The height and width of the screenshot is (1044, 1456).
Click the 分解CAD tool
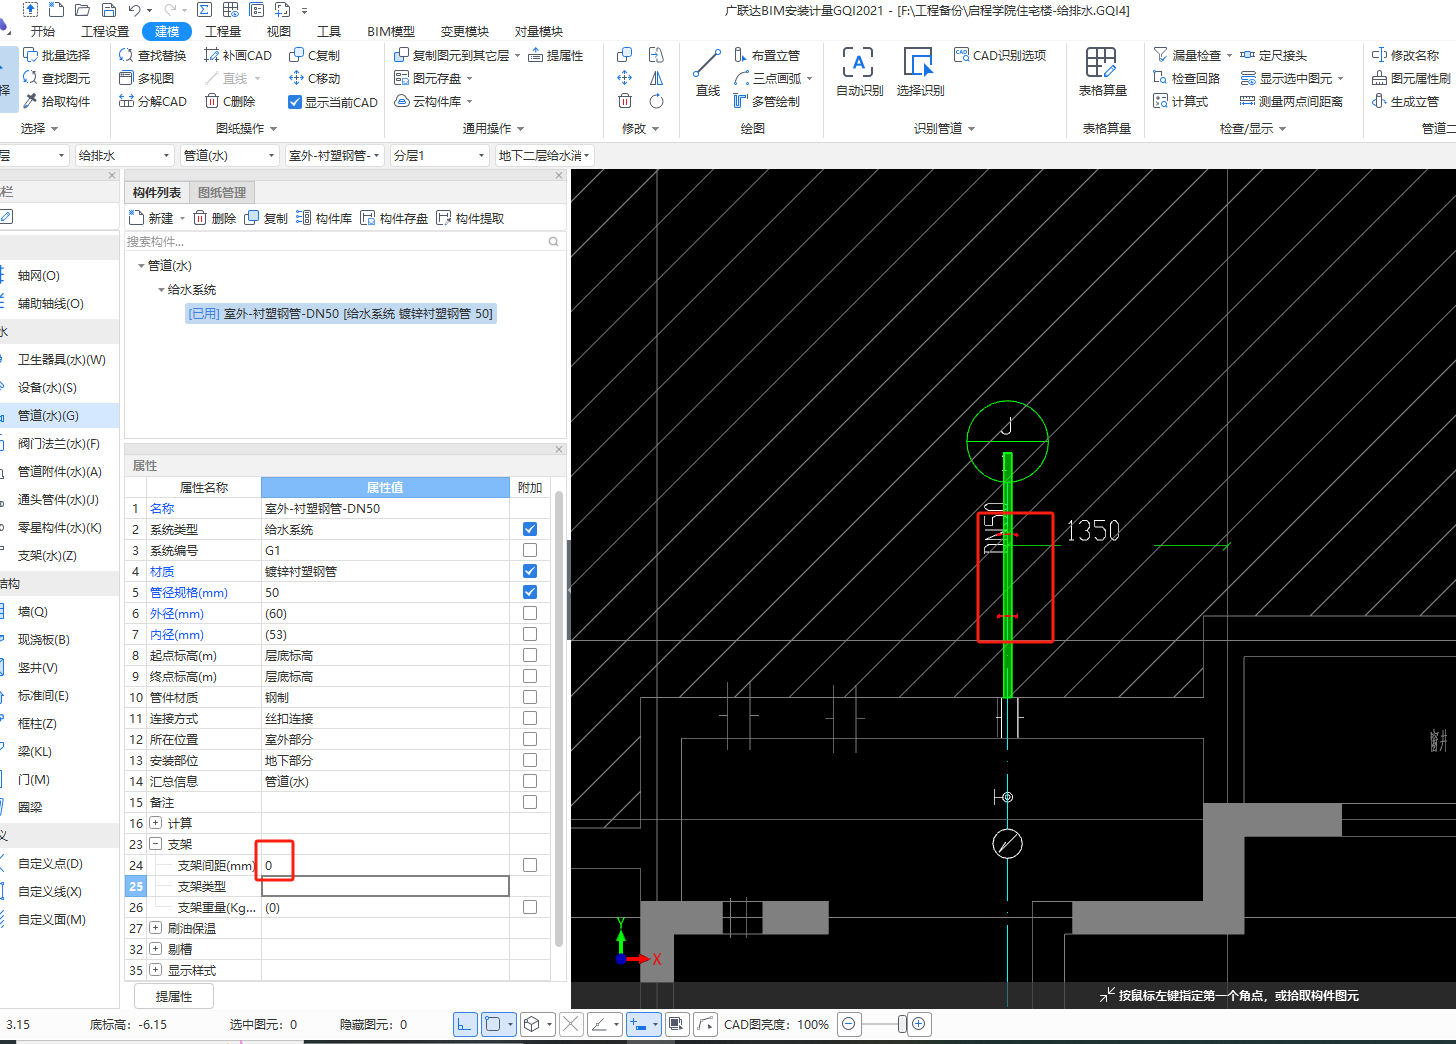(x=153, y=101)
